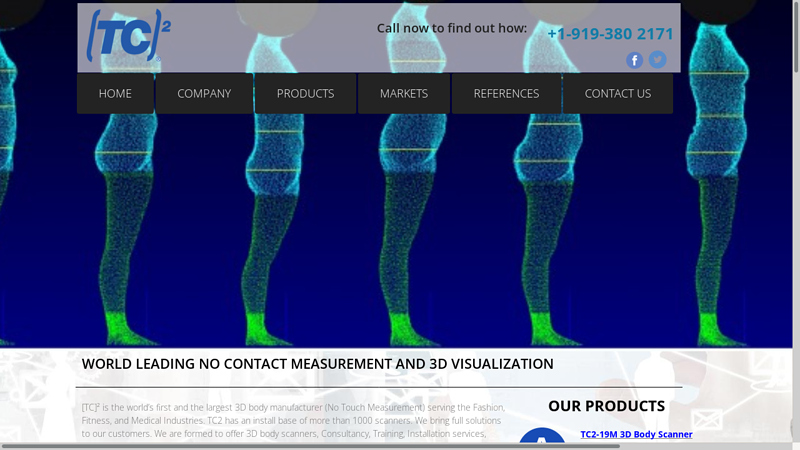
Task: Click the vertical scrollbar thumb
Action: click(796, 36)
